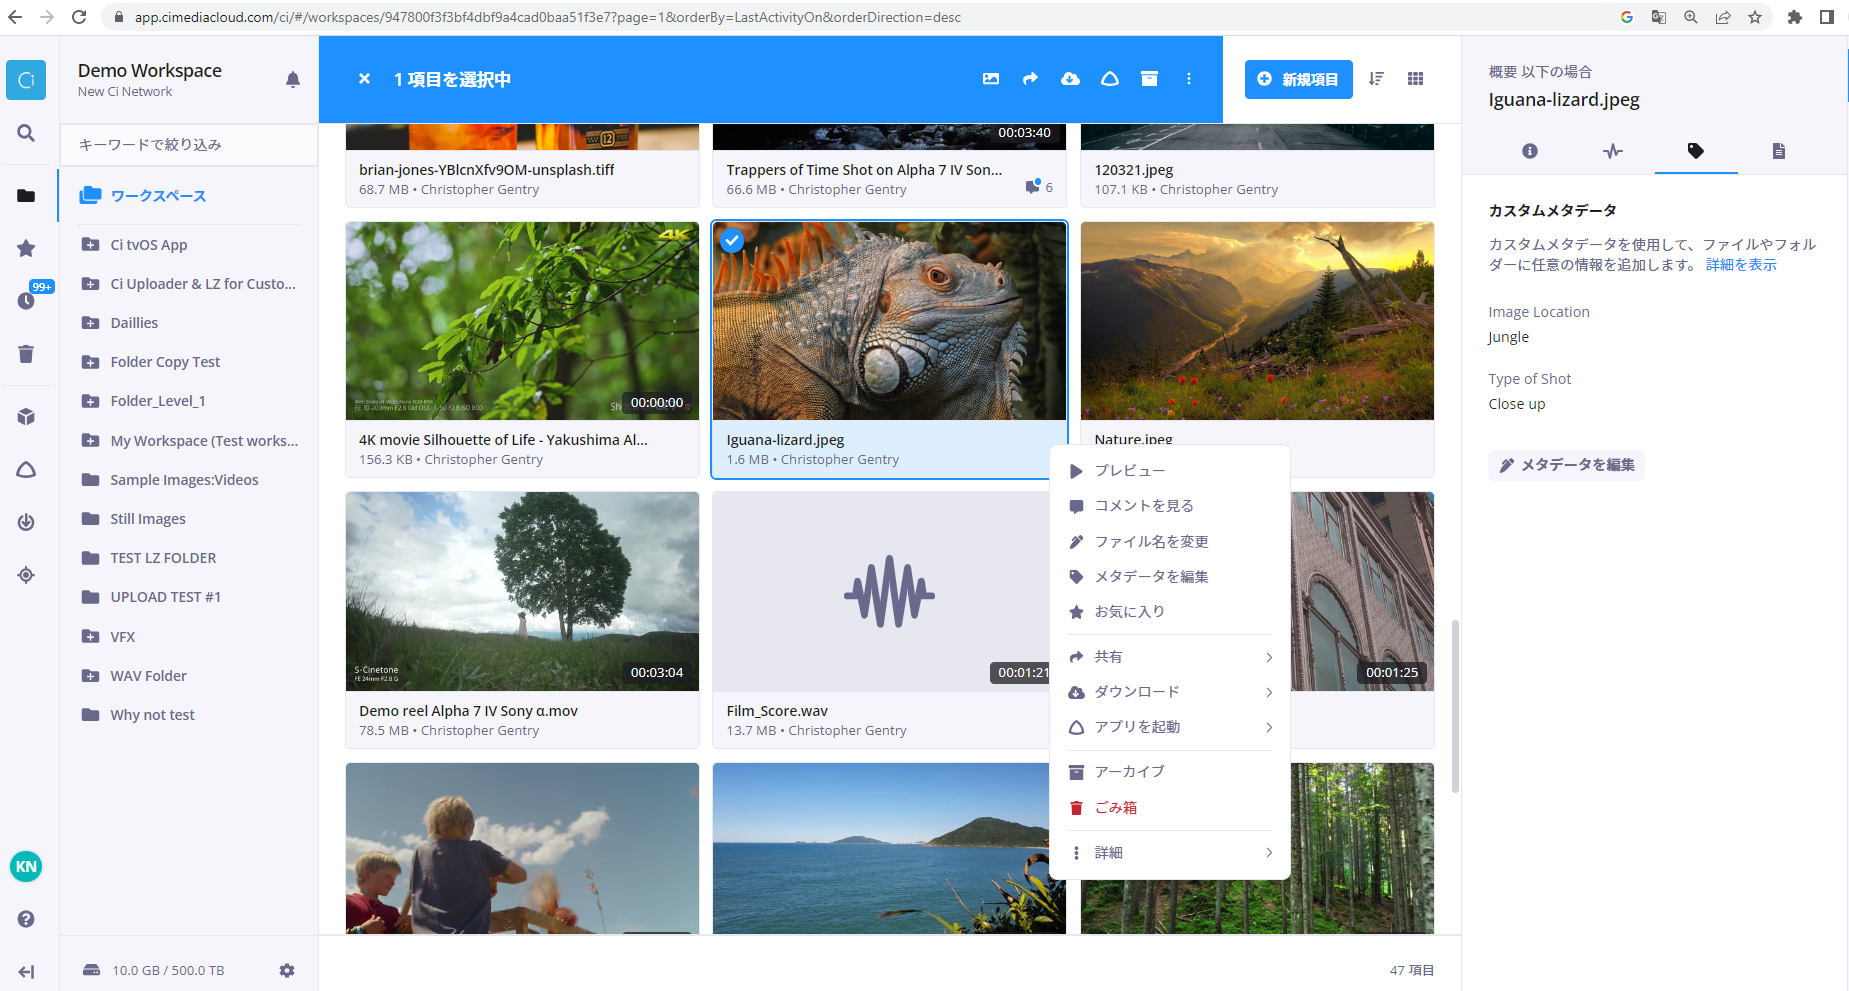Image resolution: width=1849 pixels, height=991 pixels.
Task: Expand the Daillies folder
Action: point(90,323)
